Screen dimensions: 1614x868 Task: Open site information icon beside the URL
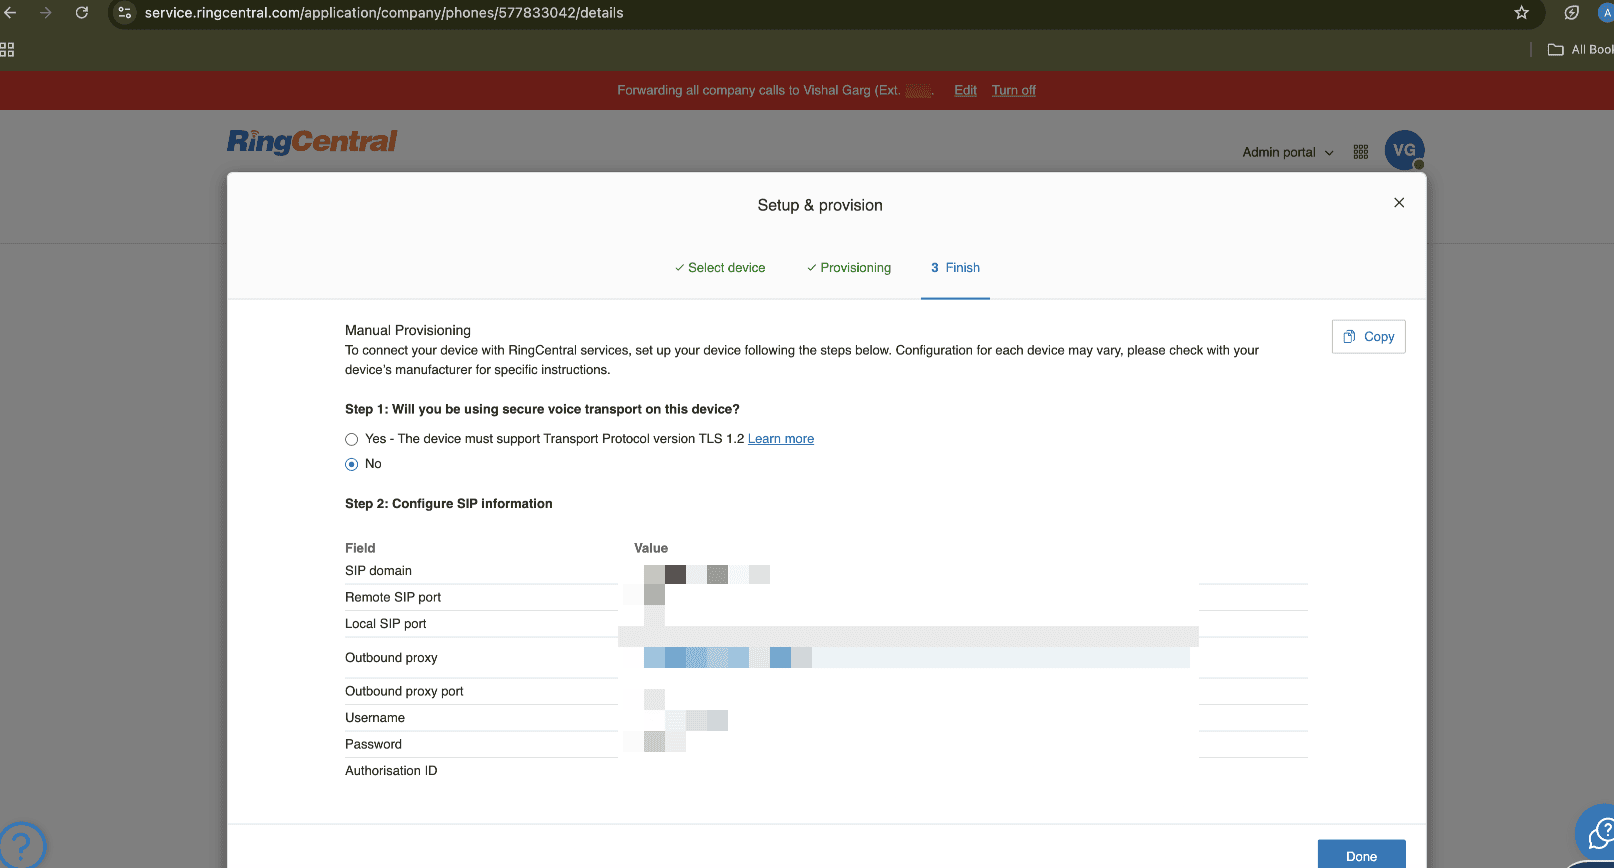click(x=125, y=13)
